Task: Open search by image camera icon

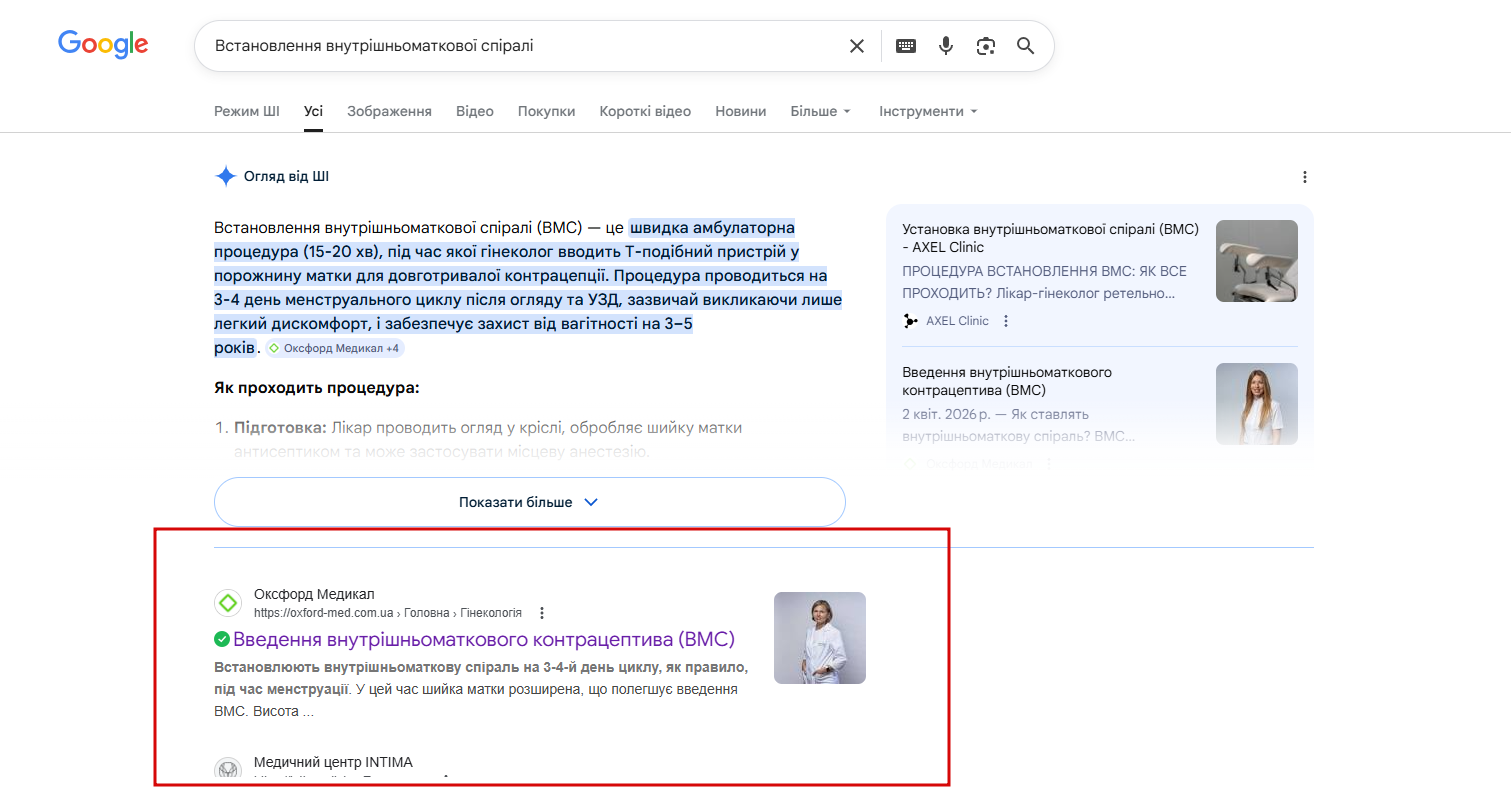Action: point(986,46)
